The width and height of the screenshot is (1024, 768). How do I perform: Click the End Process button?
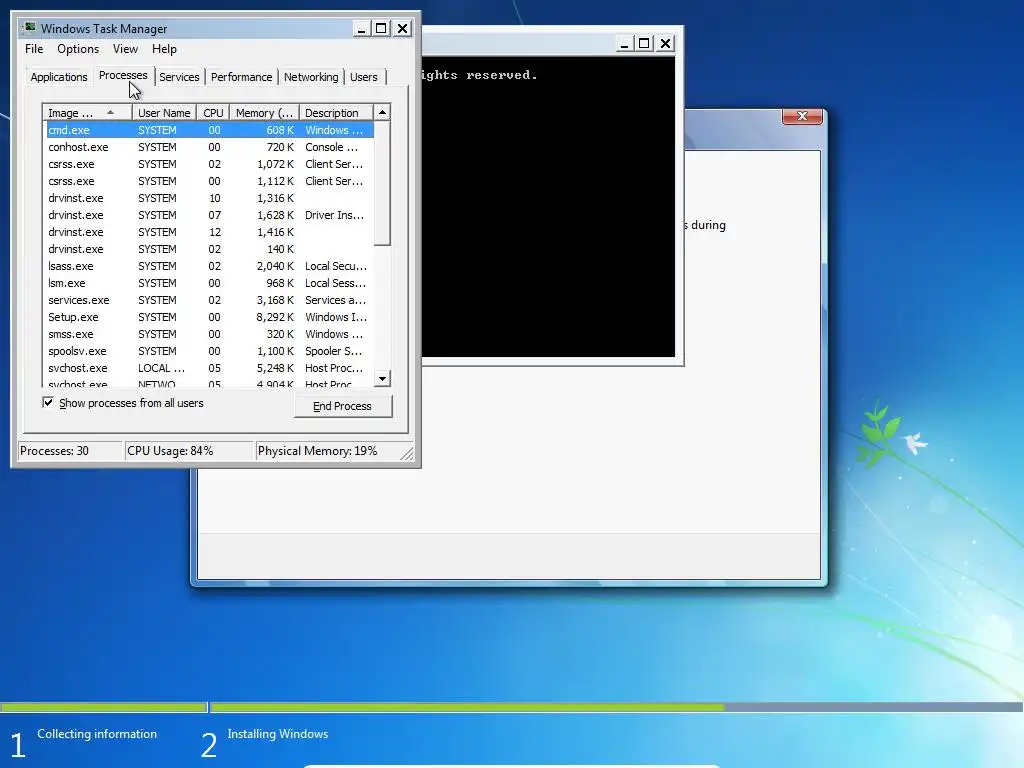pos(342,406)
